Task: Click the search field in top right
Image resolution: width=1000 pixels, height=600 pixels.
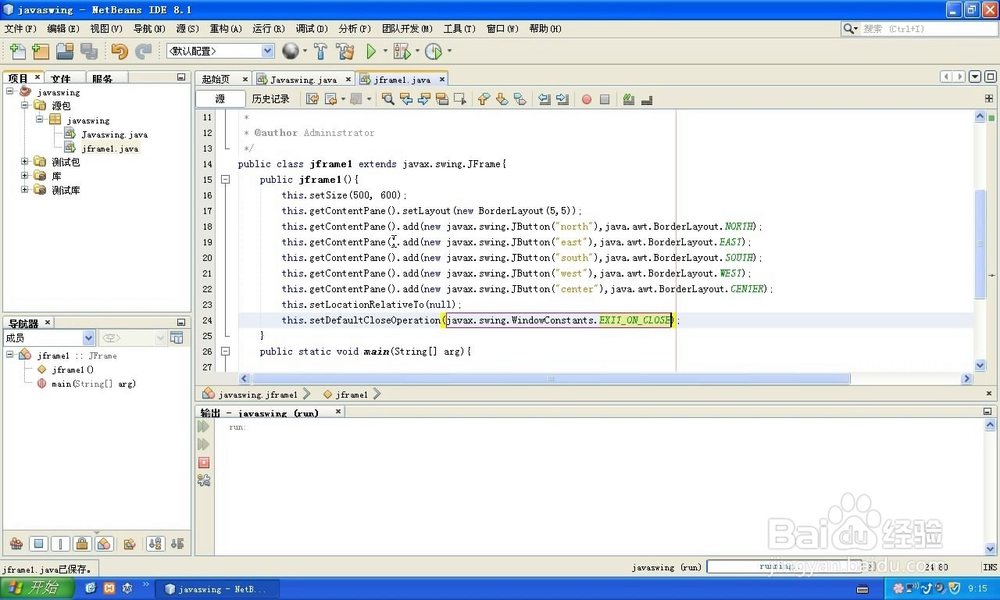Action: (x=918, y=29)
